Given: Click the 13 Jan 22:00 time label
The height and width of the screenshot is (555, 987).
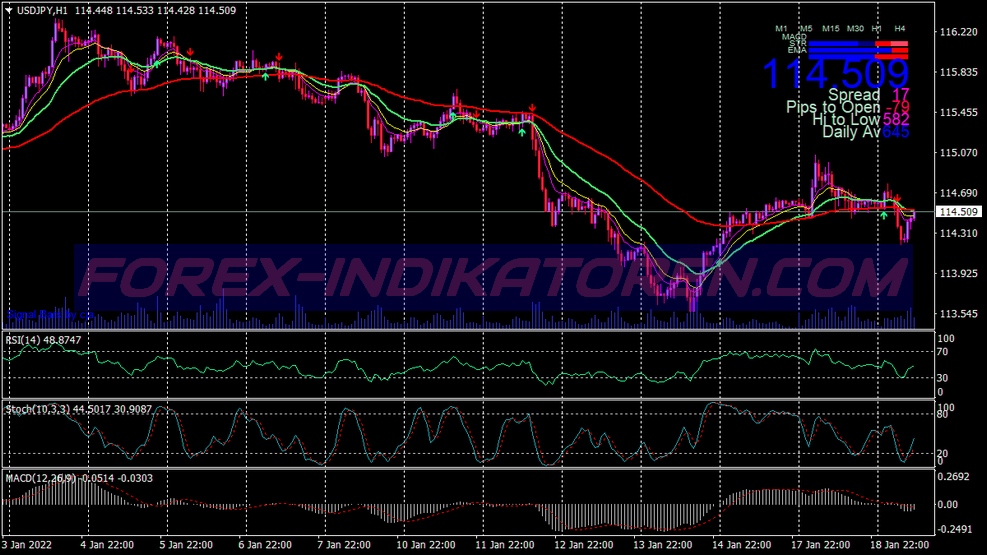Looking at the screenshot, I should point(662,545).
